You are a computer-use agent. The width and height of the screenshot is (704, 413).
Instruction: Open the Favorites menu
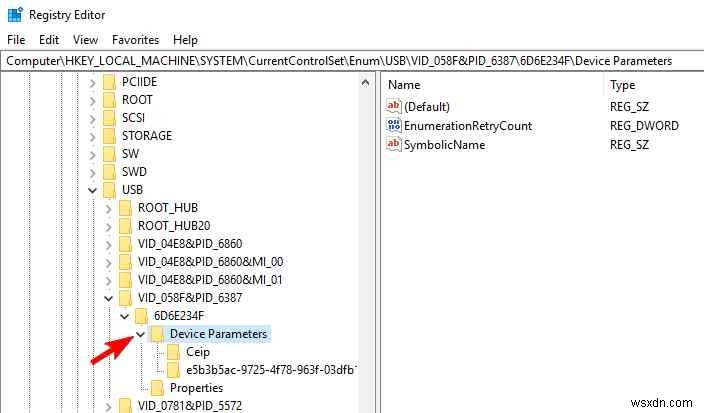(135, 40)
